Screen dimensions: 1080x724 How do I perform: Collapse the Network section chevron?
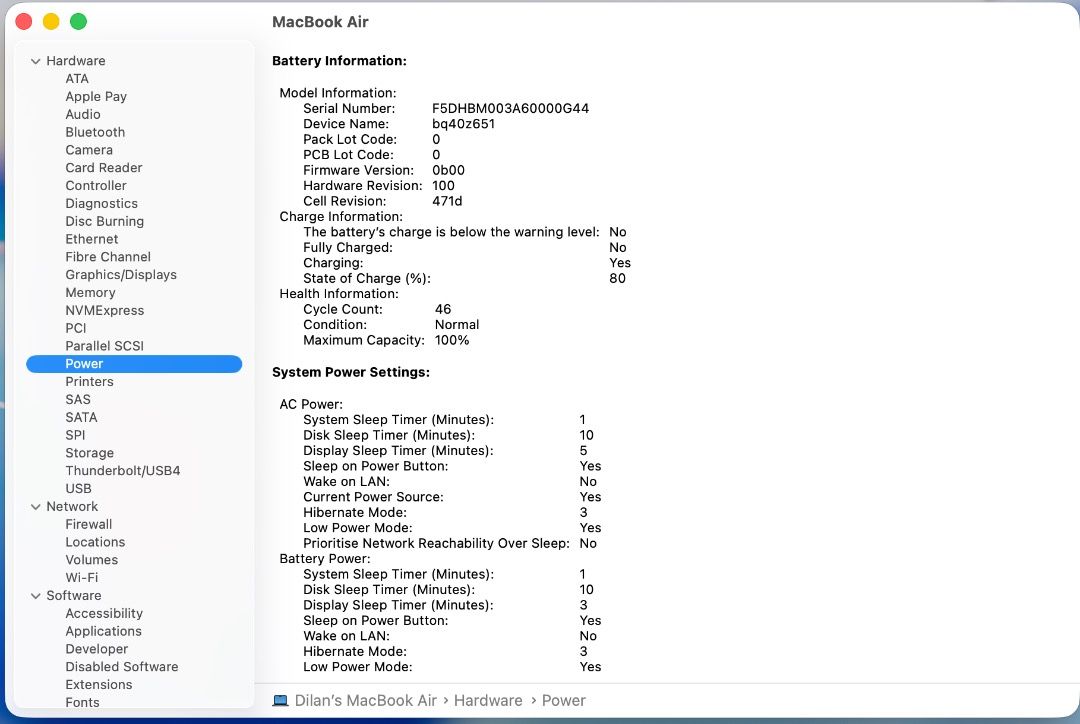point(36,507)
